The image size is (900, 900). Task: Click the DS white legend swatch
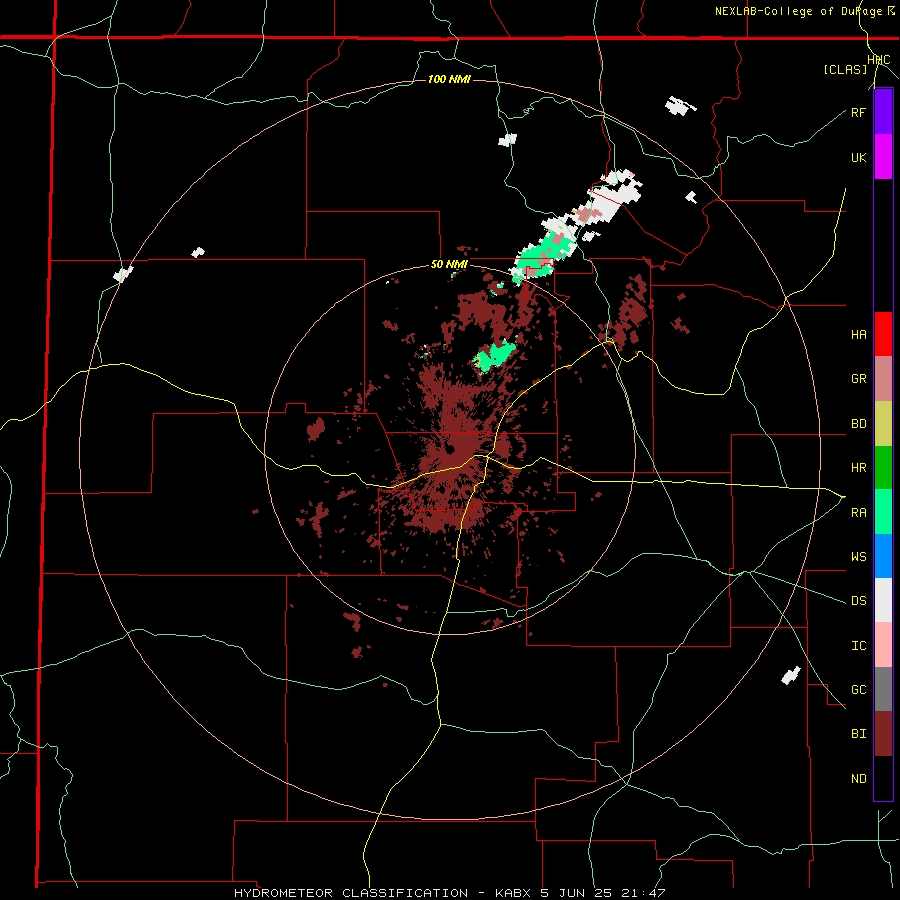883,600
